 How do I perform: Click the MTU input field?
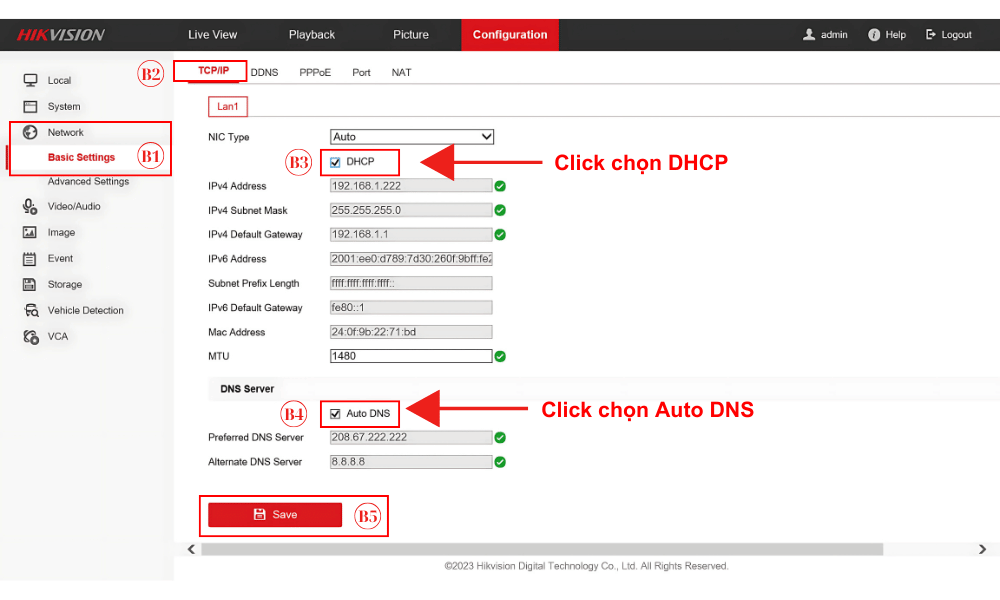tap(411, 356)
